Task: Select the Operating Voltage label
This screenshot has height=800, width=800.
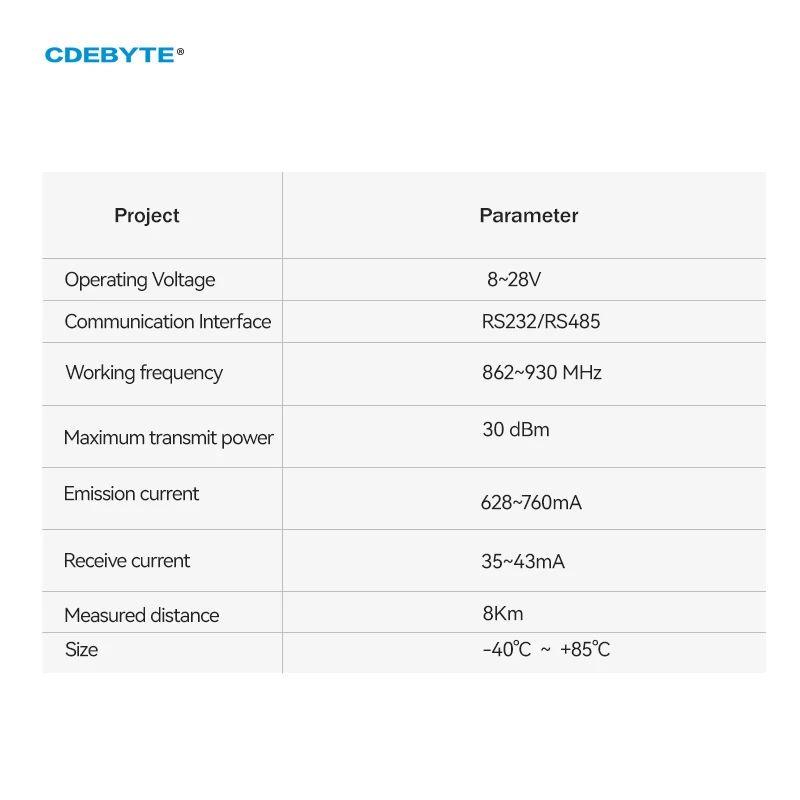Action: tap(140, 280)
